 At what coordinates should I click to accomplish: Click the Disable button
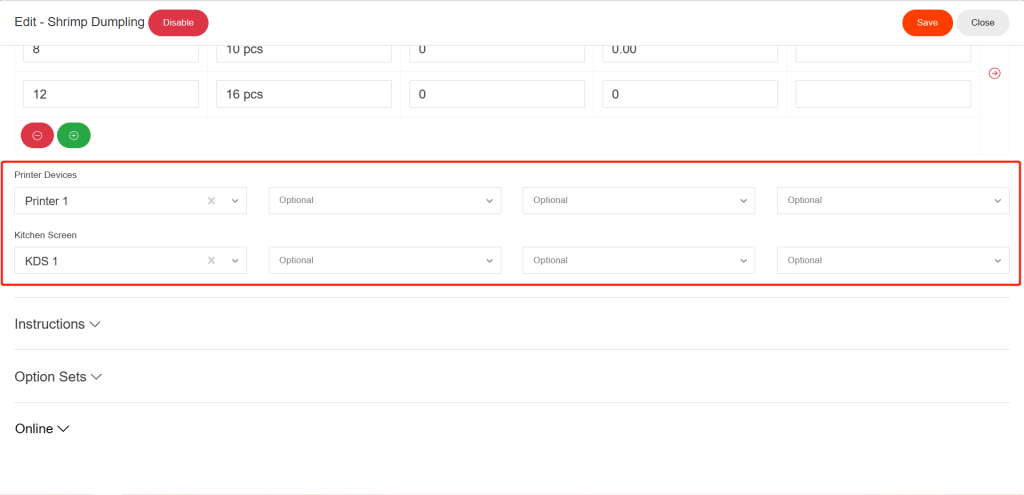pos(178,23)
